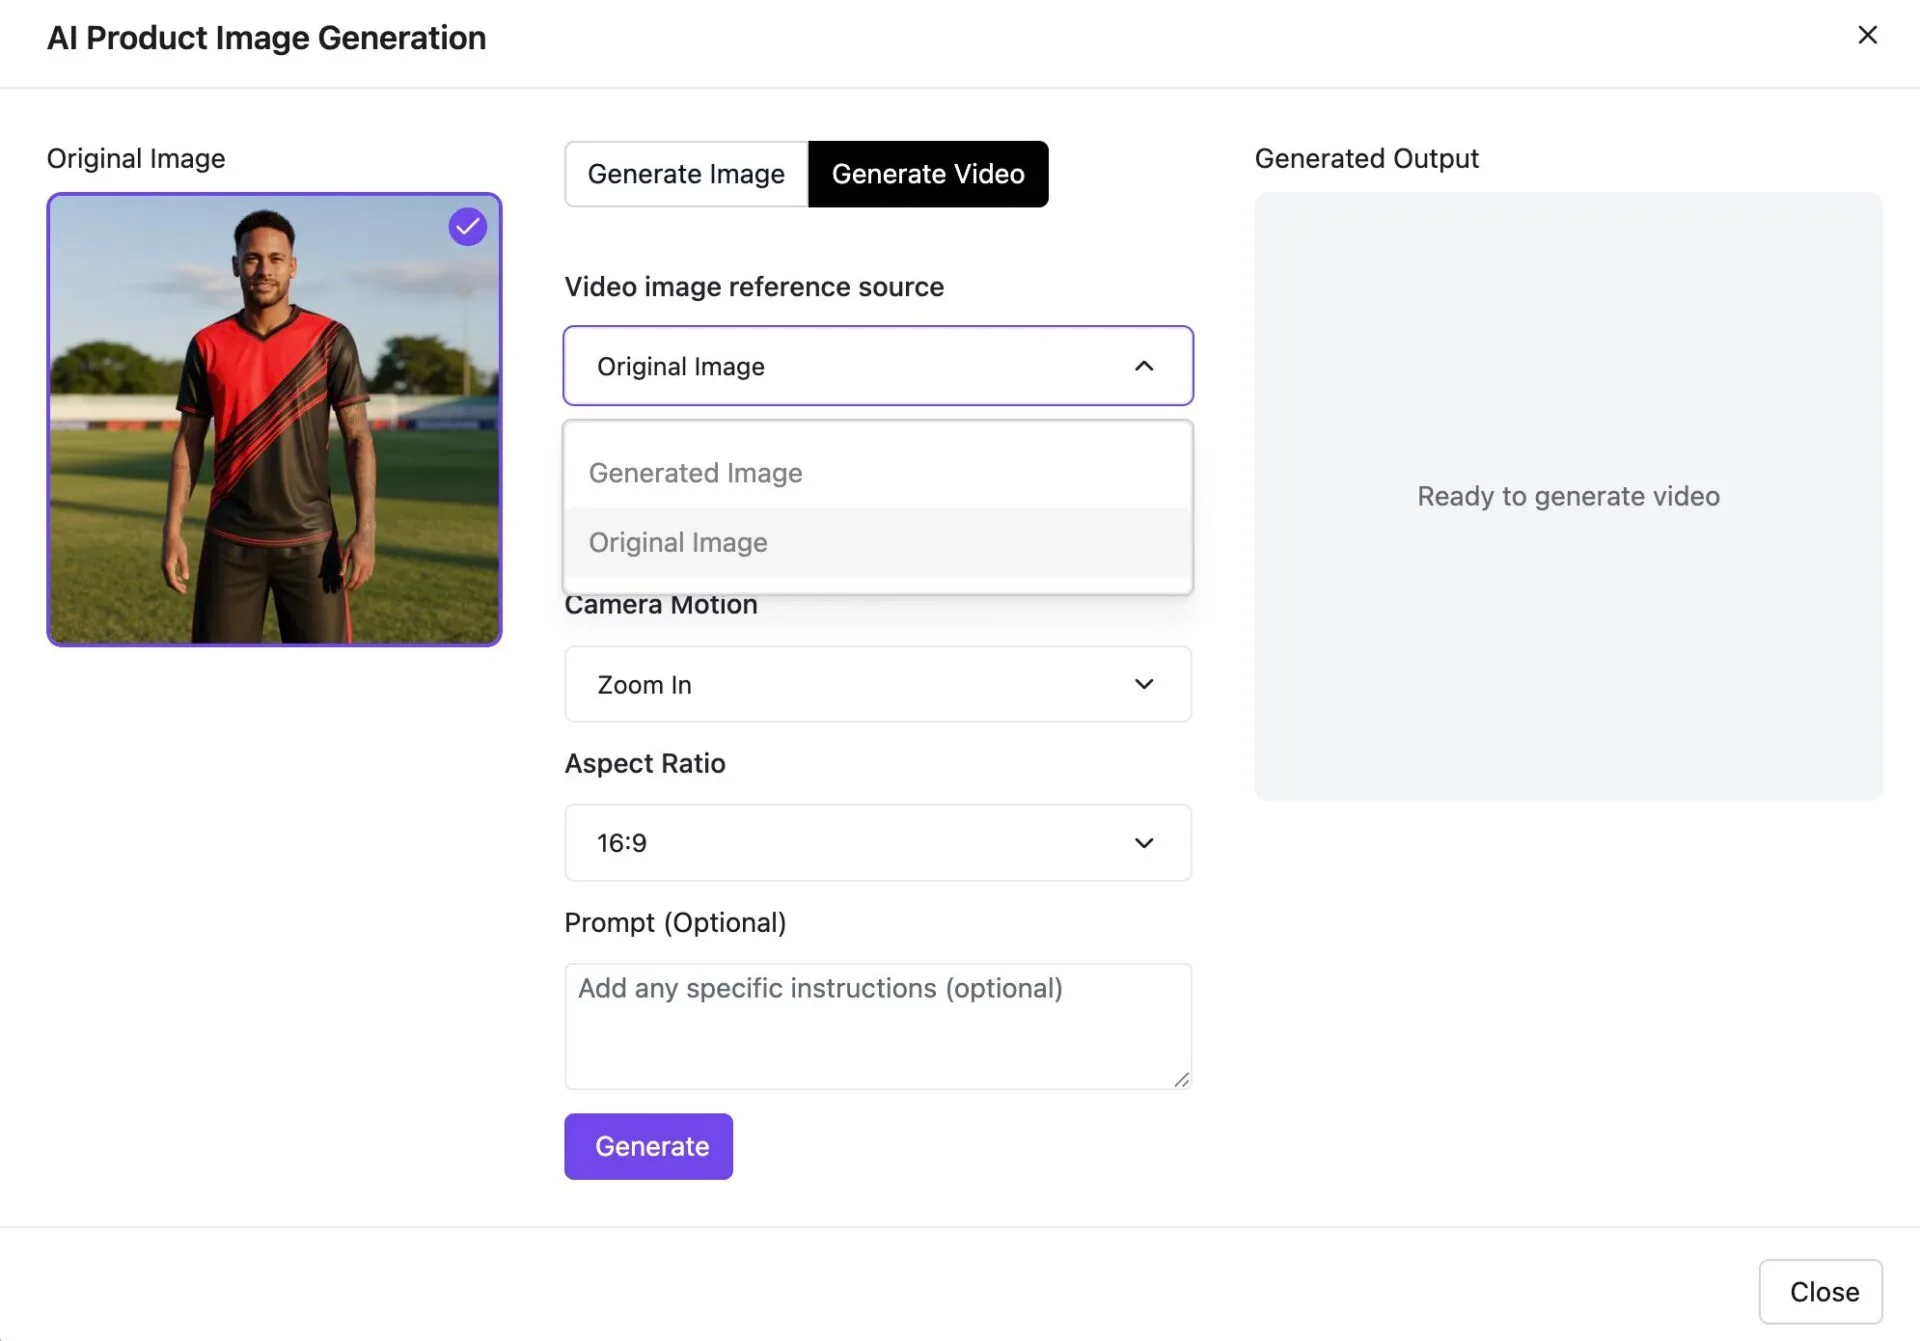Click the Close button at bottom
Viewport: 1920px width, 1341px height.
coord(1821,1292)
